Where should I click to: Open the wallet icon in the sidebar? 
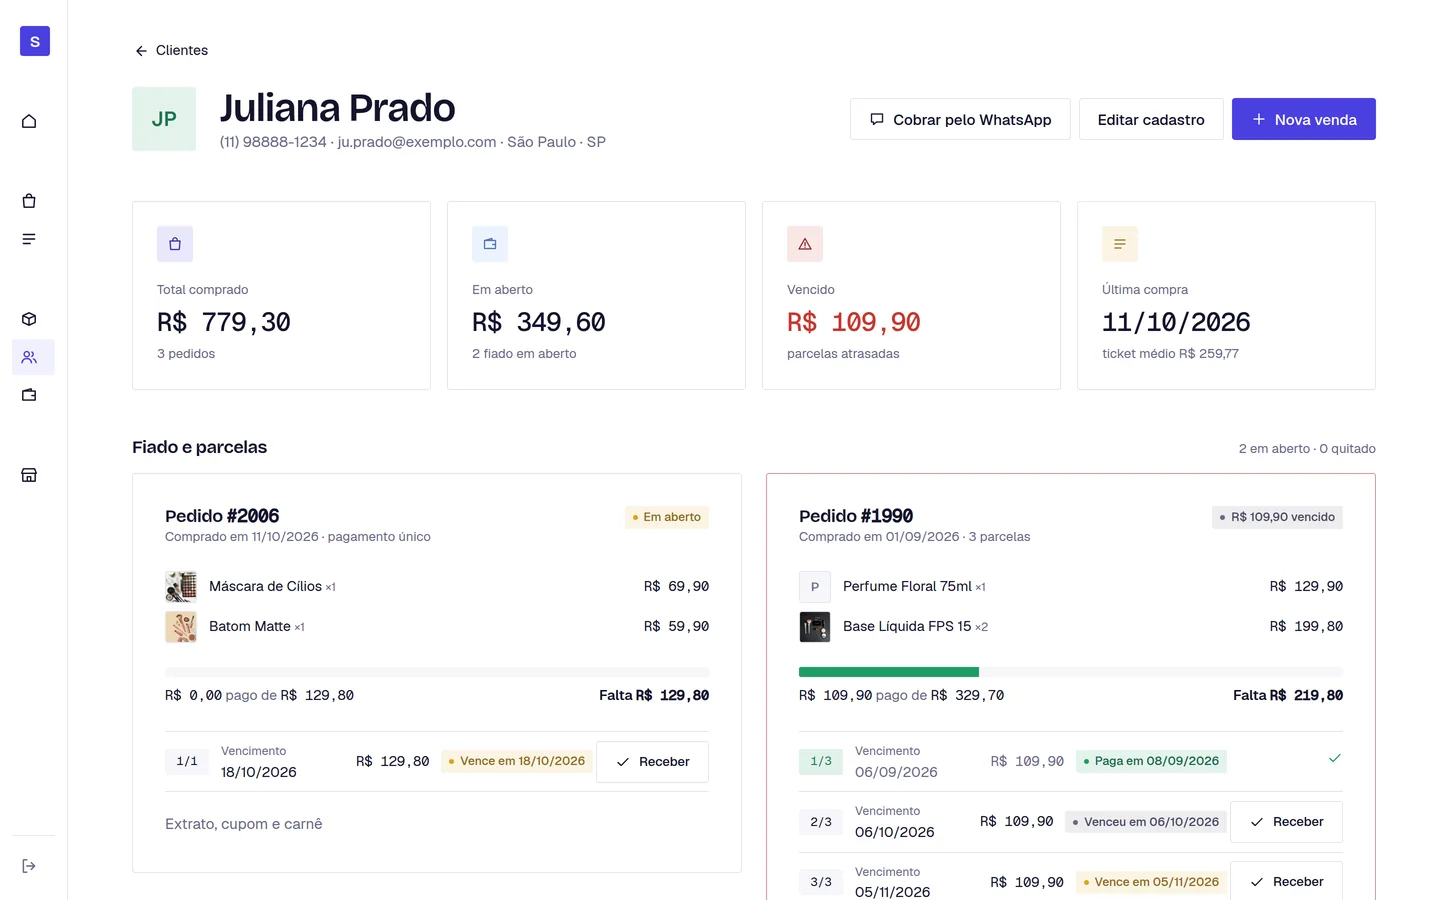29,395
